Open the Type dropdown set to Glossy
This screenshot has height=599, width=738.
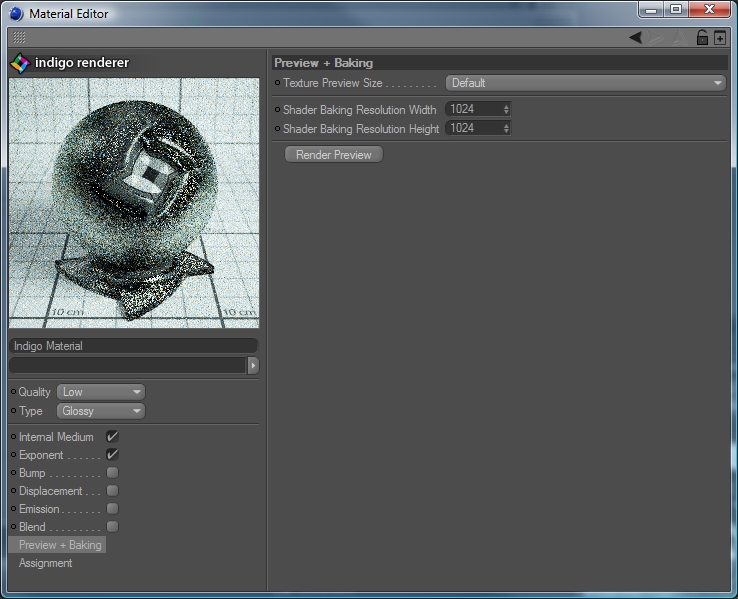pyautogui.click(x=101, y=411)
